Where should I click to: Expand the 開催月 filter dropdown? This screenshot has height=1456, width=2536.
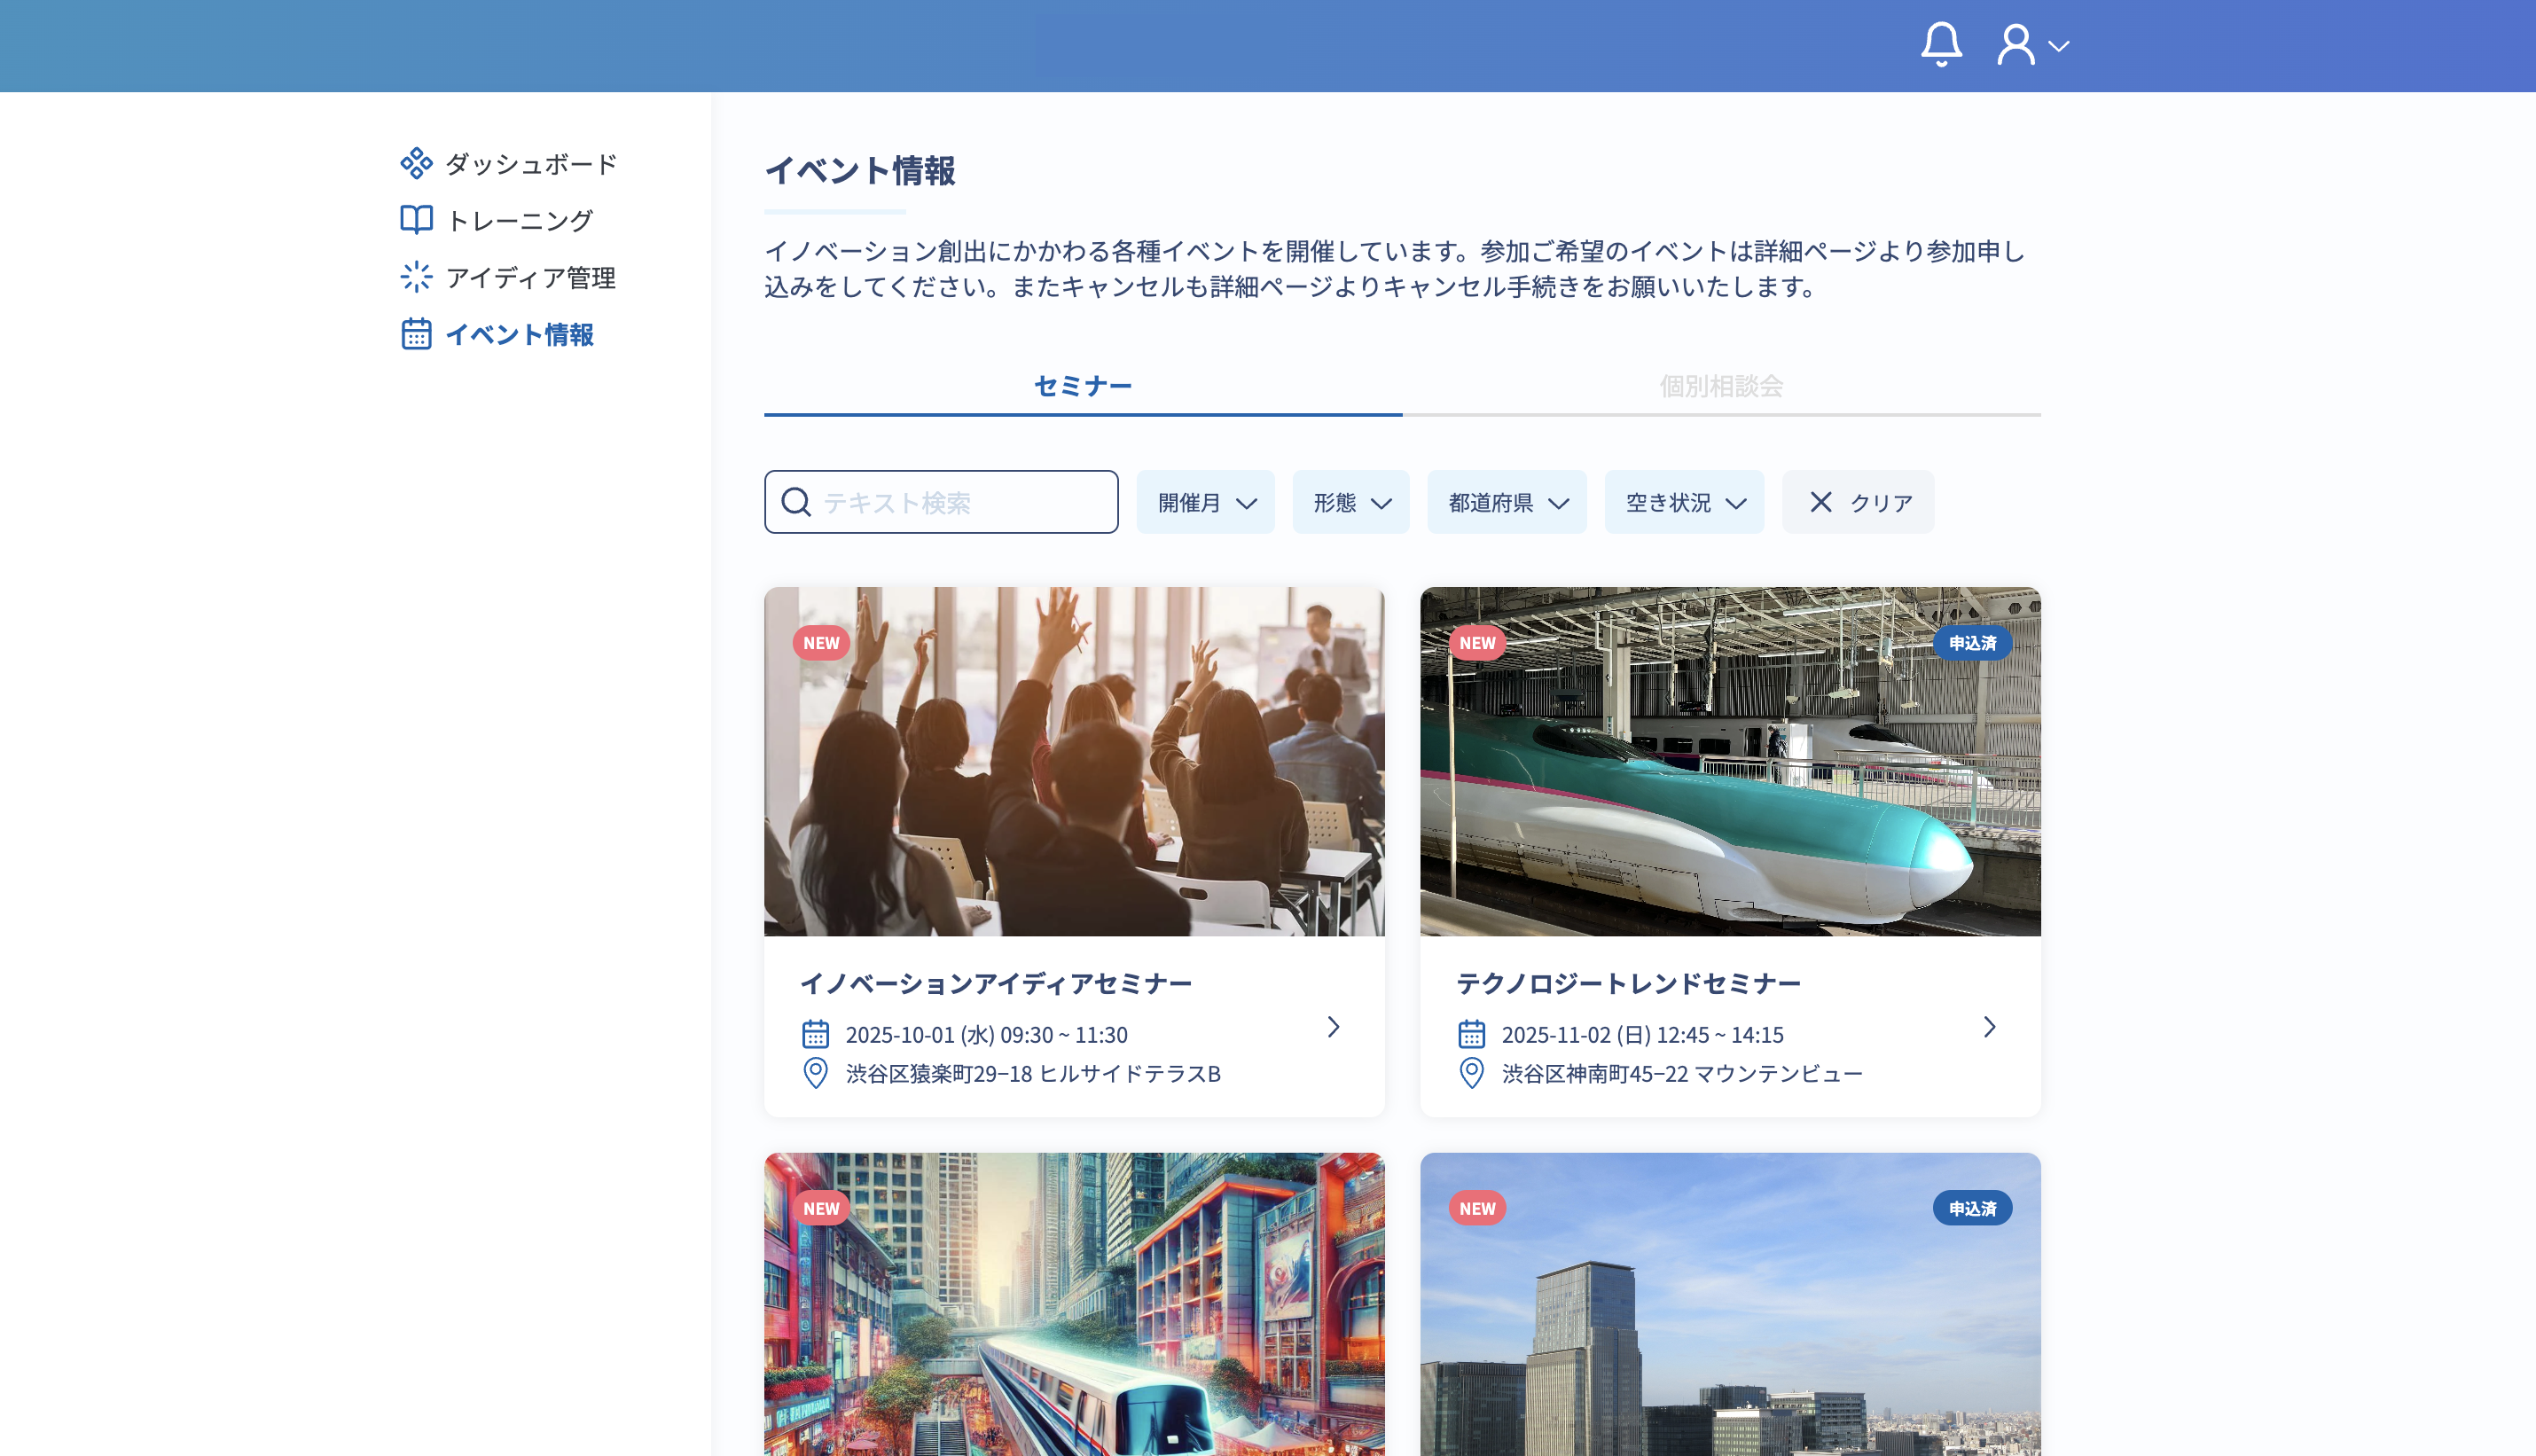pos(1205,502)
